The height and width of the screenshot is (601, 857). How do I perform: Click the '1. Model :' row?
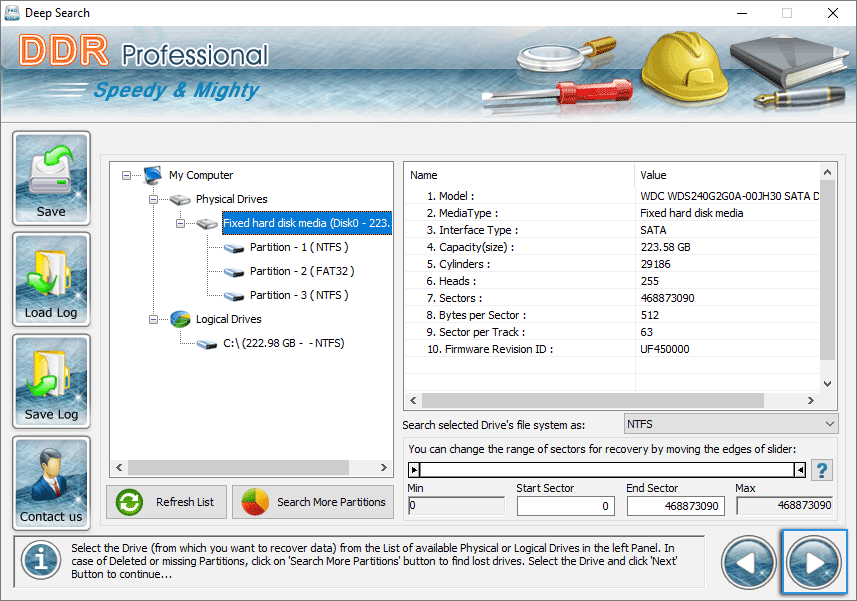[612, 196]
